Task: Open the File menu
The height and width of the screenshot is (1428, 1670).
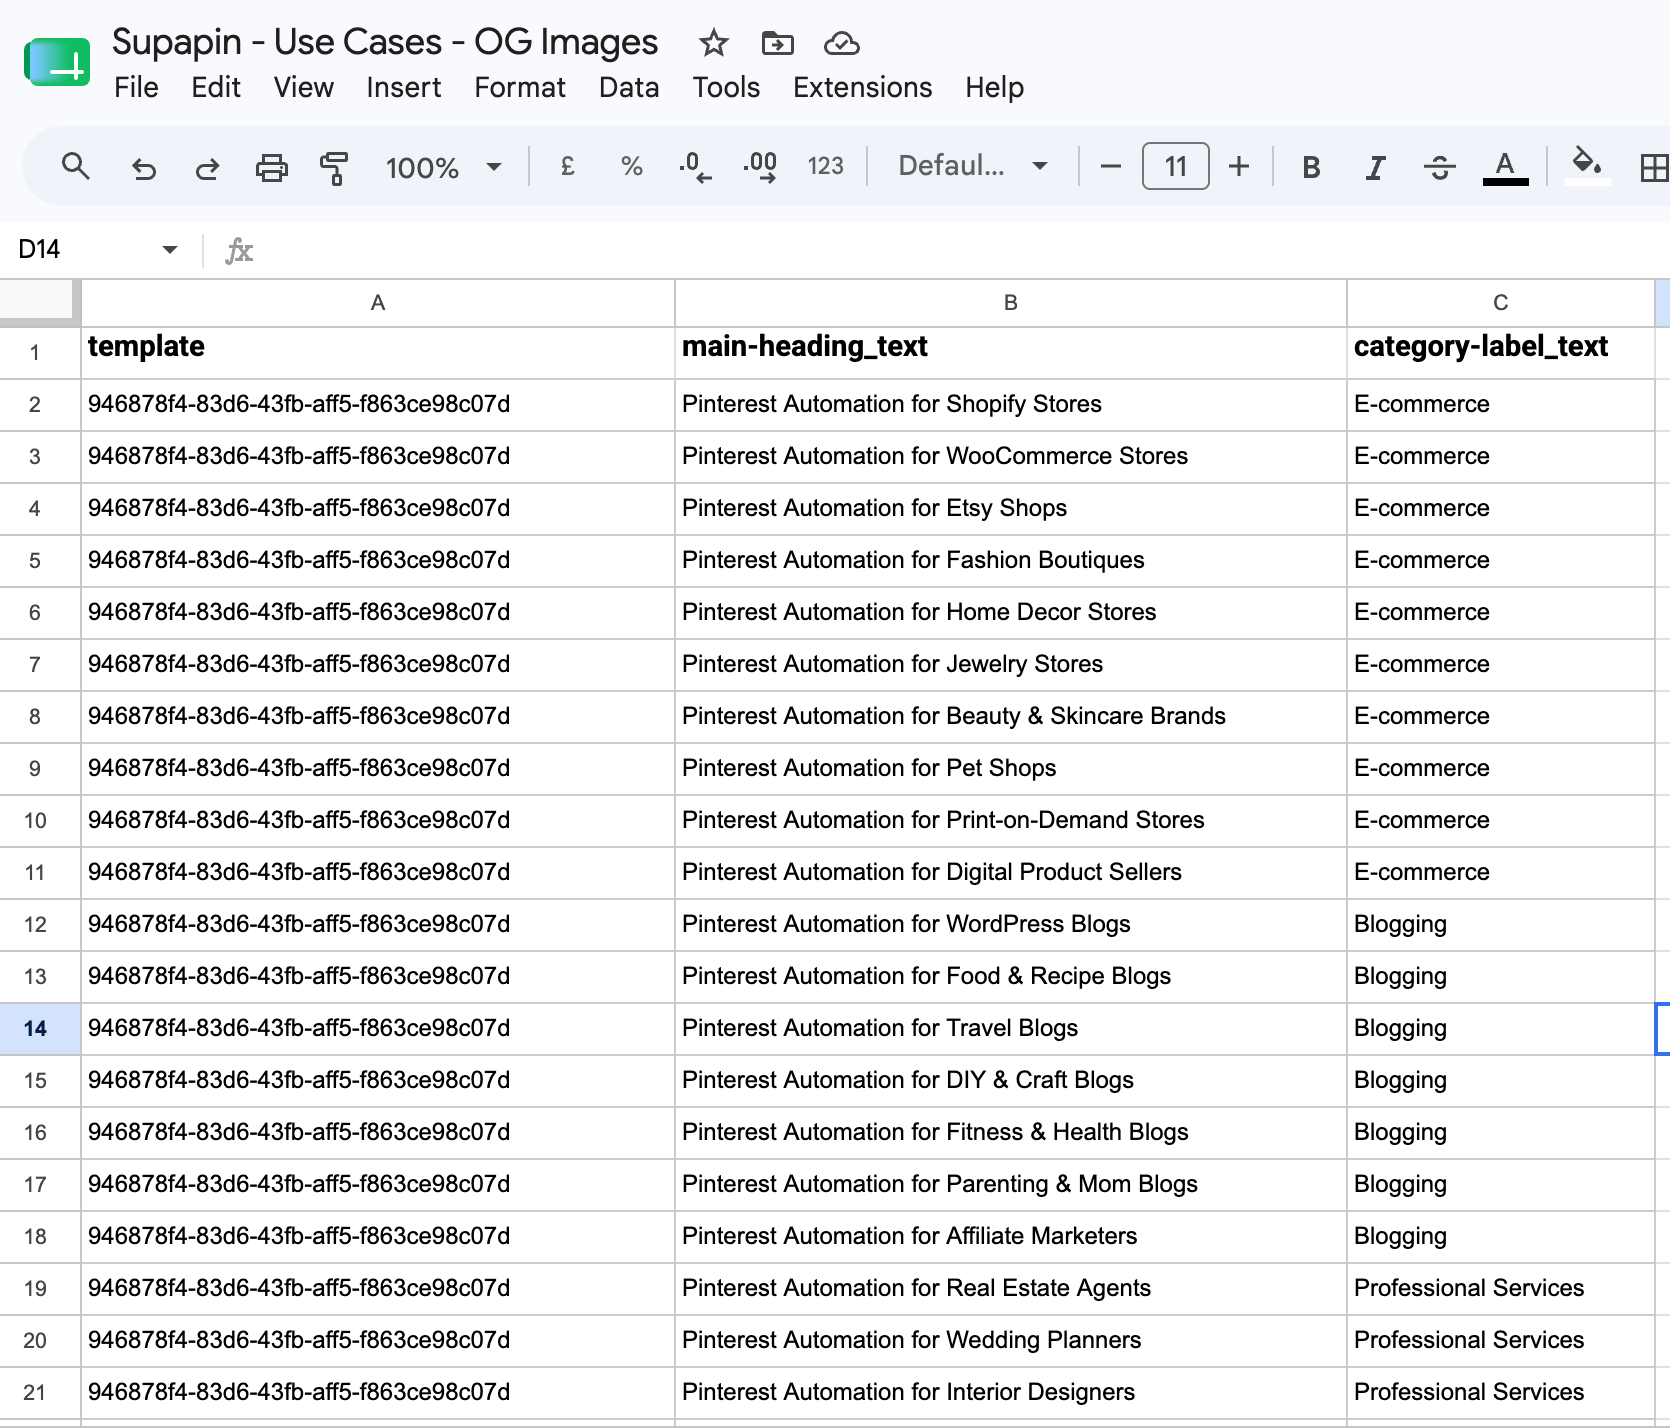Action: pyautogui.click(x=136, y=88)
